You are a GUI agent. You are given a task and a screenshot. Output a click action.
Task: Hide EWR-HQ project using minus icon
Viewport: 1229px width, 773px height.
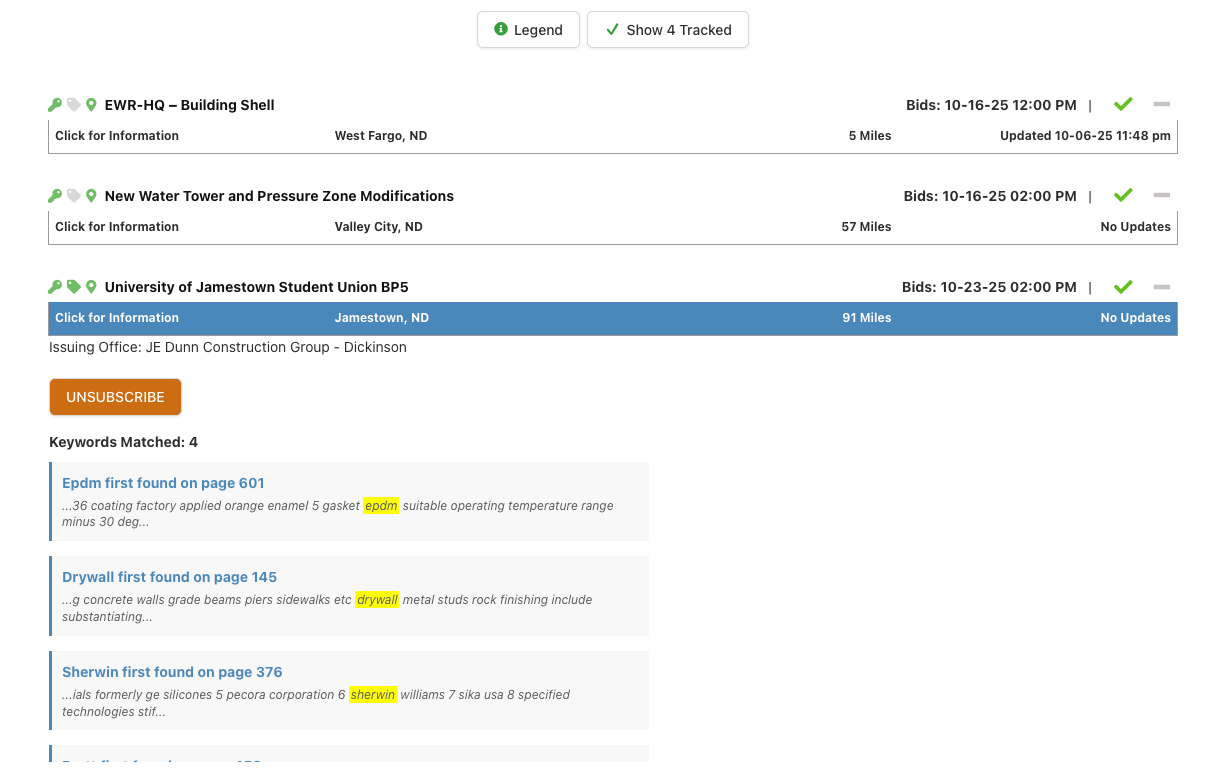tap(1161, 104)
